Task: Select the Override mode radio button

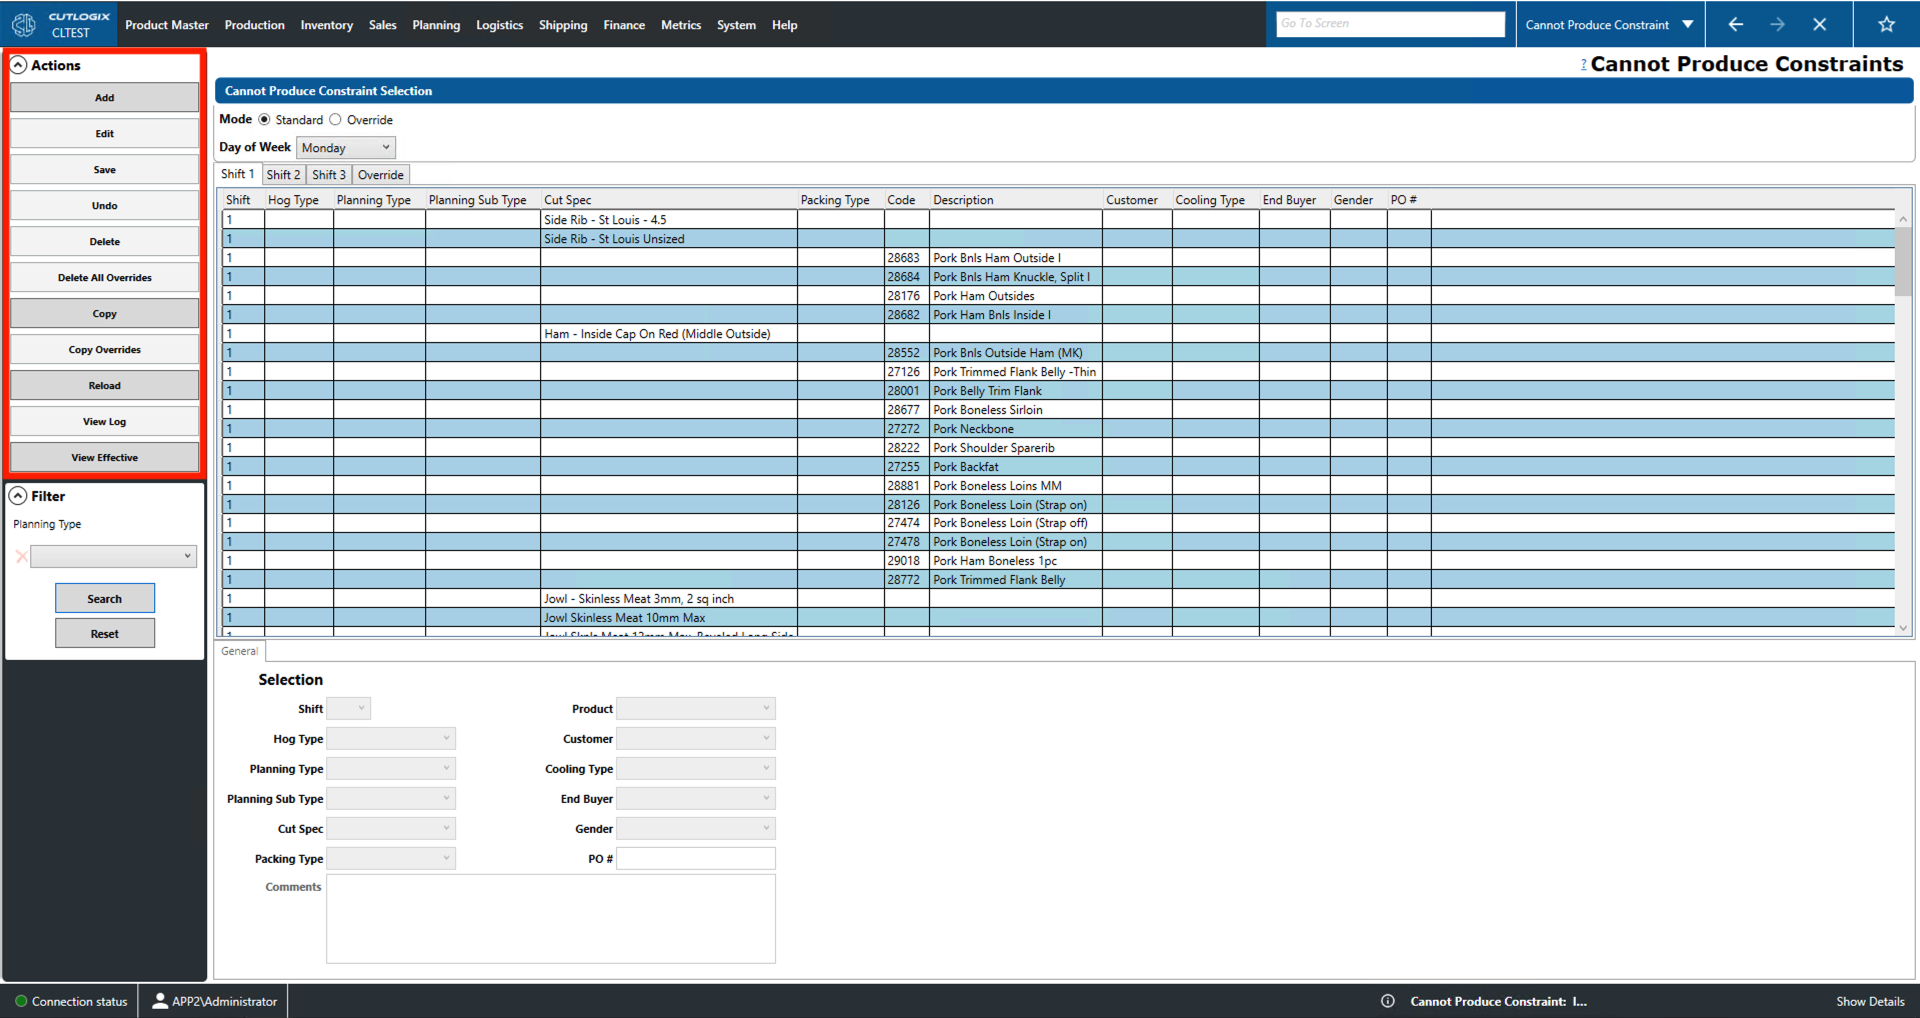Action: pyautogui.click(x=336, y=119)
